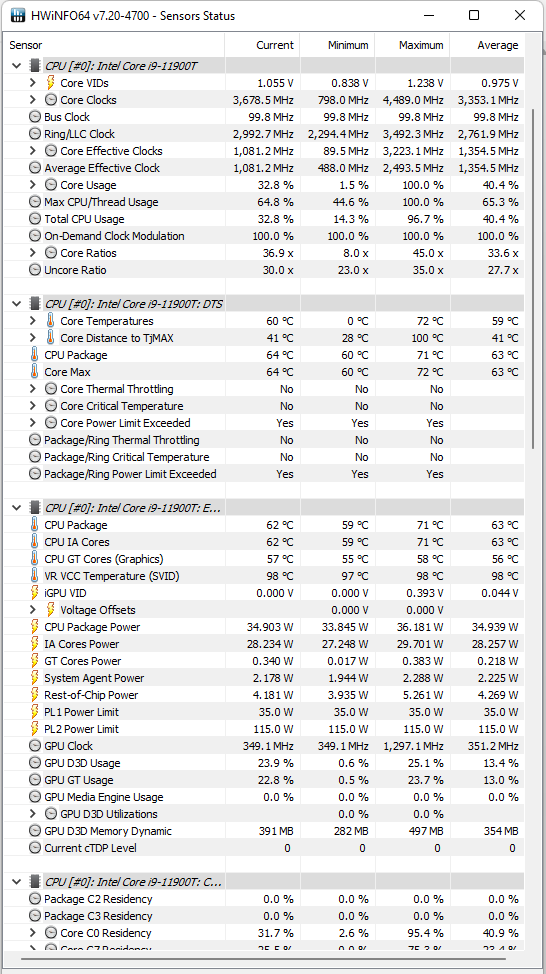Expand the Core Distance to TjMAX row
This screenshot has width=546, height=974.
pos(33,338)
